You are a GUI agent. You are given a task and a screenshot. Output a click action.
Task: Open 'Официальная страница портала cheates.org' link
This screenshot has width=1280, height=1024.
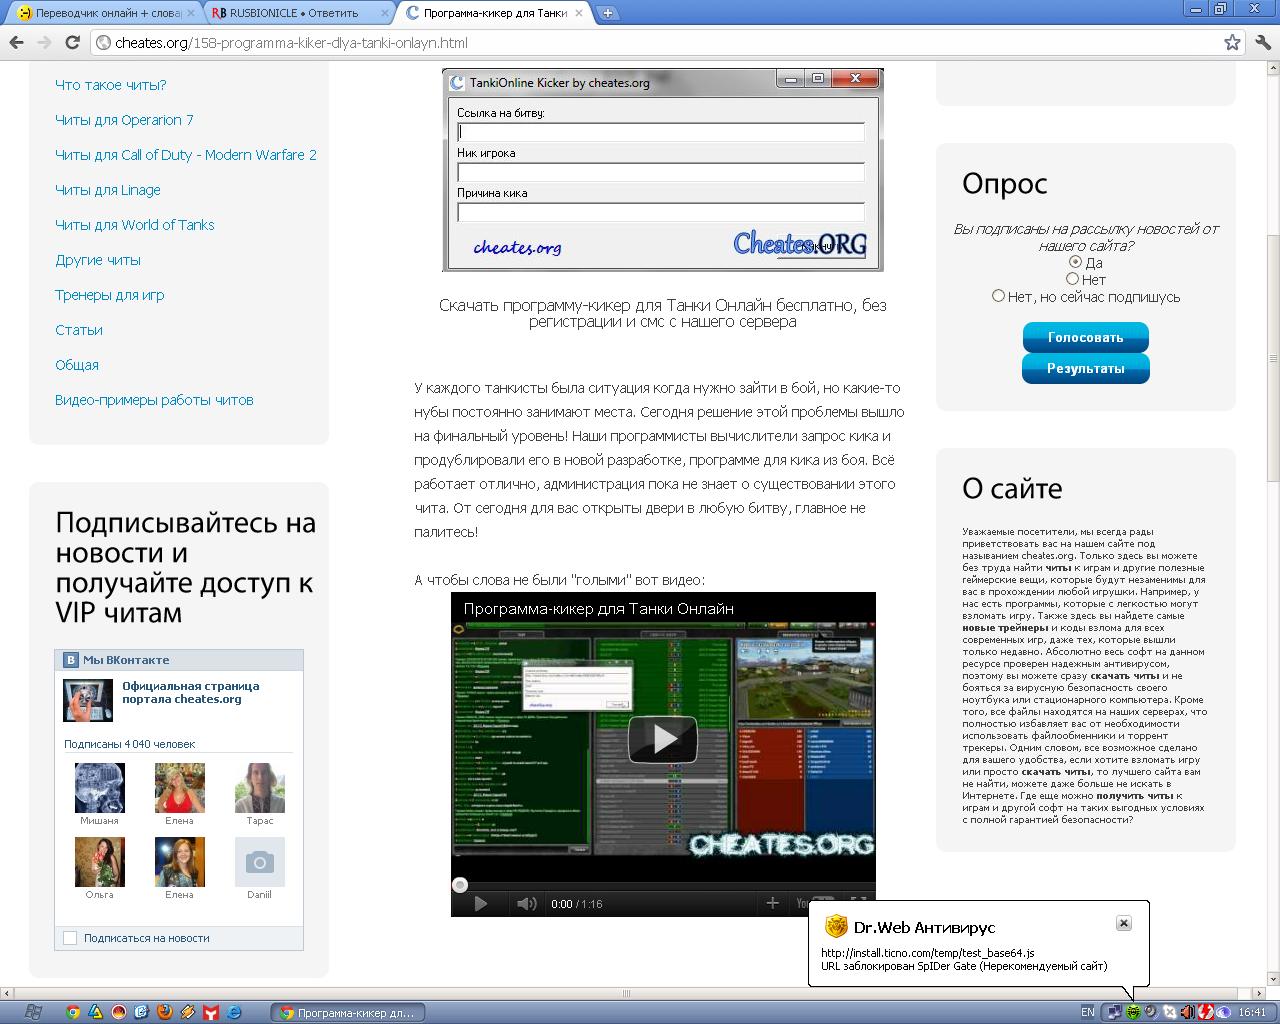tap(191, 692)
